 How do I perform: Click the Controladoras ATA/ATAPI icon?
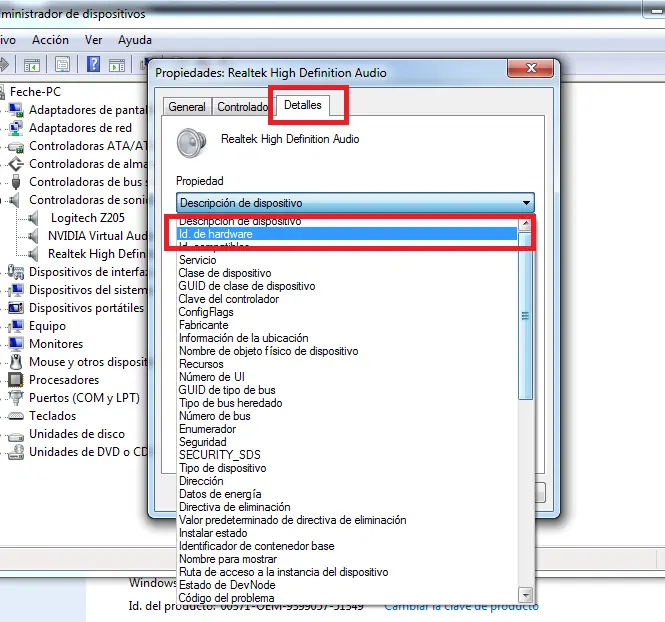pyautogui.click(x=16, y=146)
